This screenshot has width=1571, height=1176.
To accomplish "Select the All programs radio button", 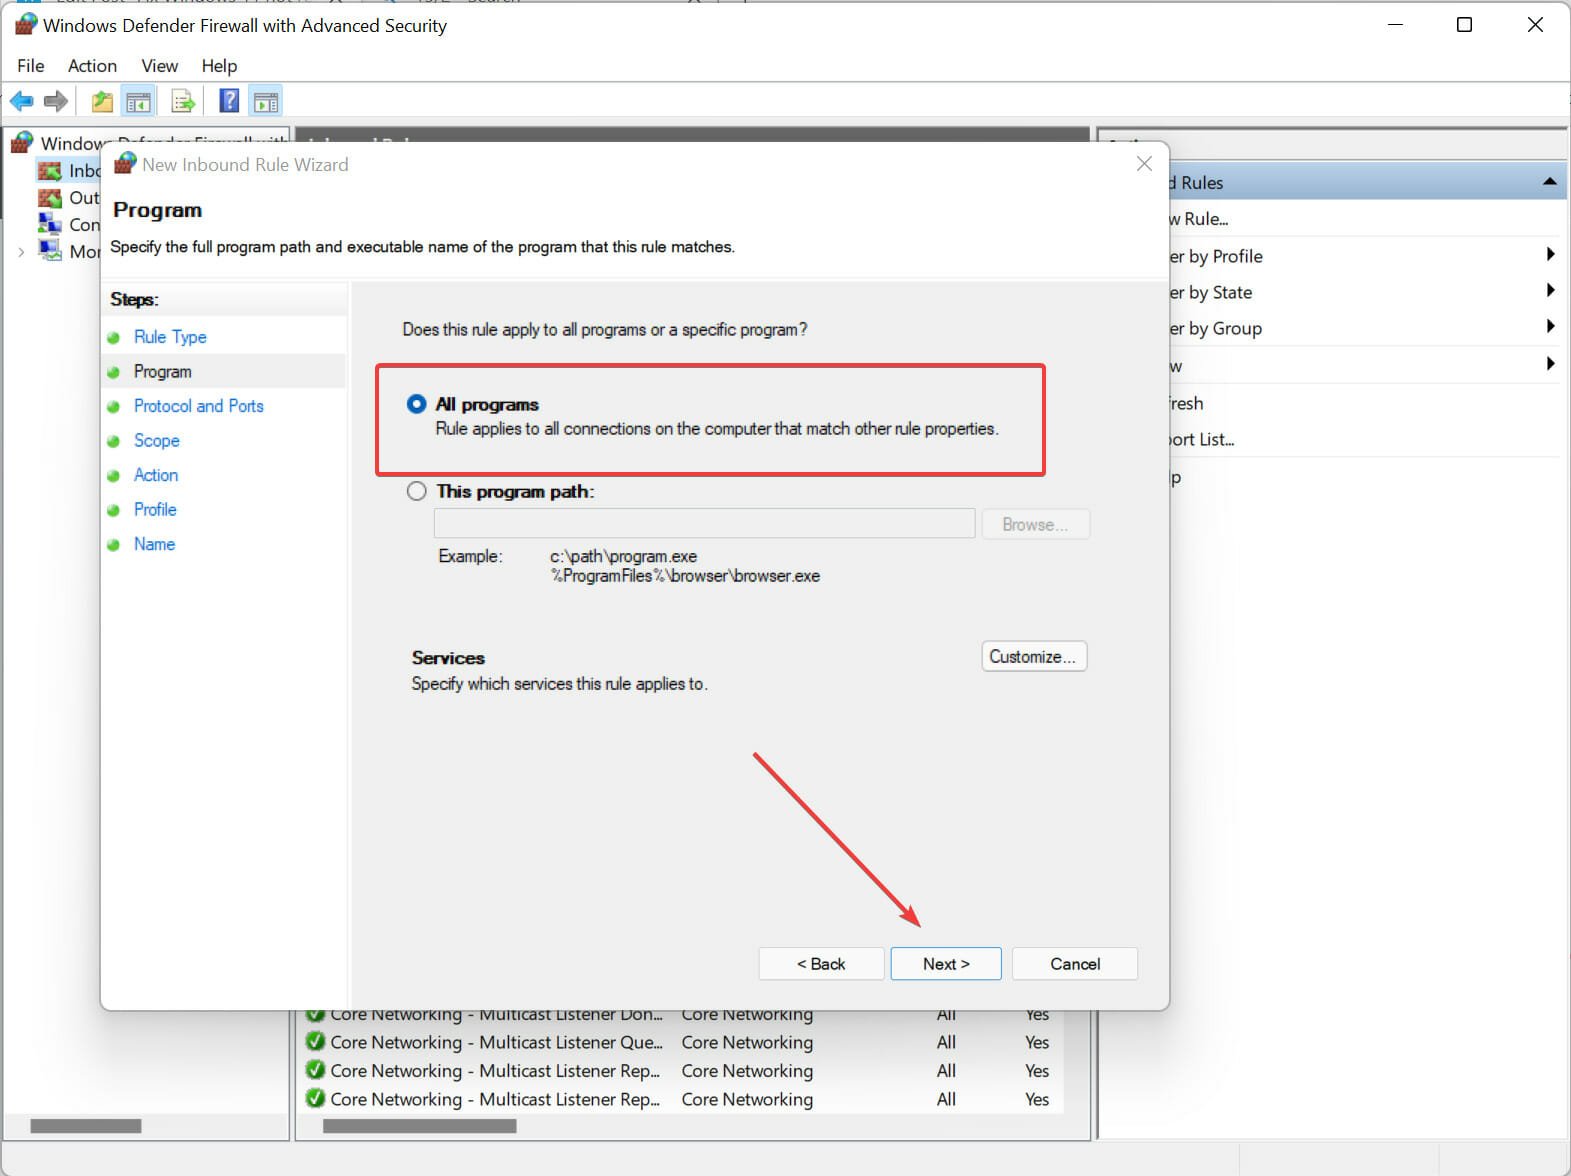I will [x=417, y=404].
